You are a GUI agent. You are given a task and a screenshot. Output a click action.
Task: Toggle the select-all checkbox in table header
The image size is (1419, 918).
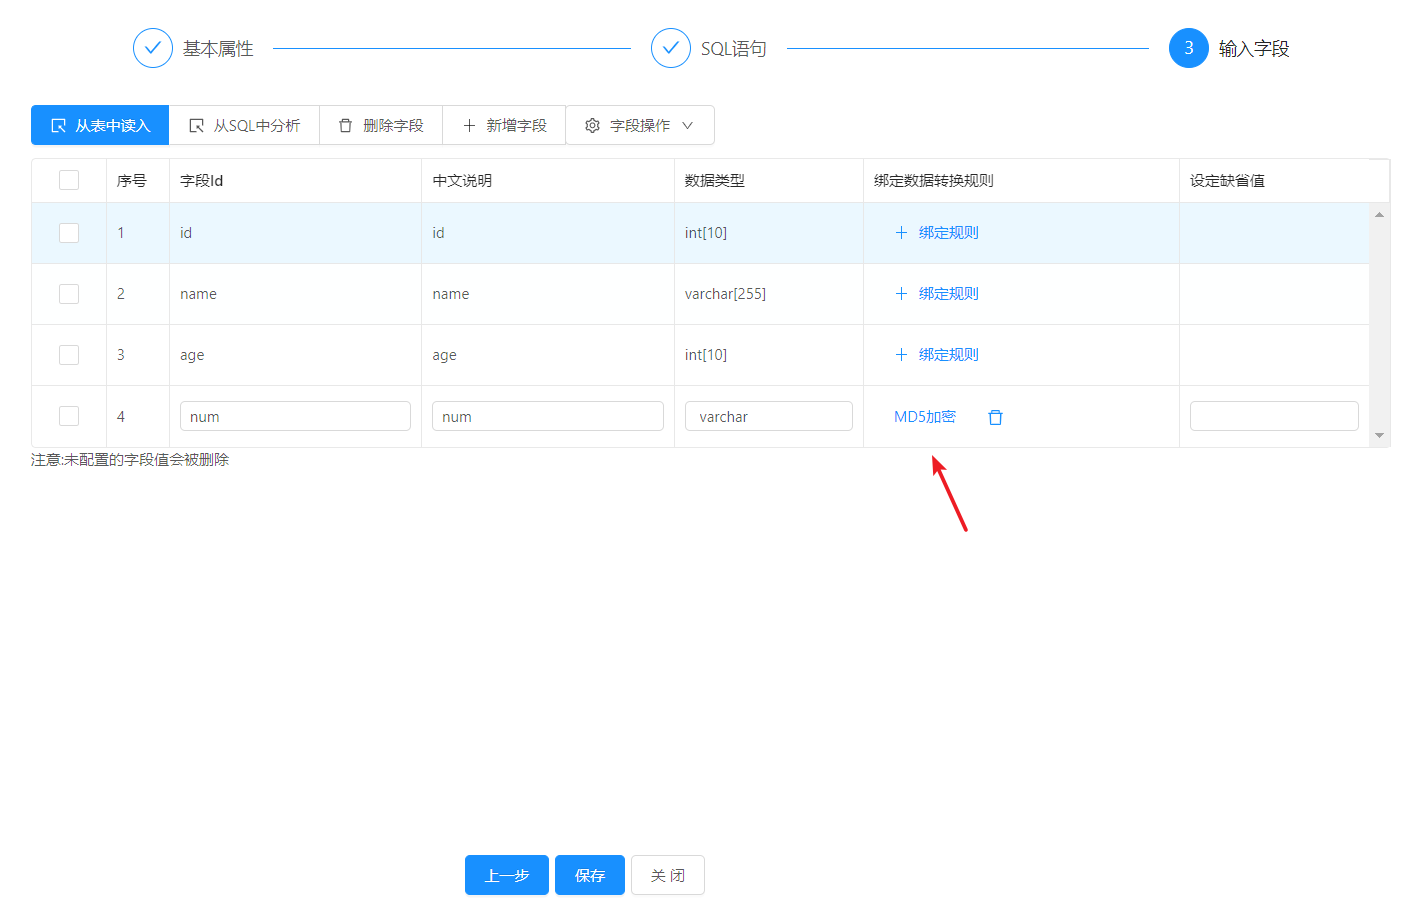point(69,180)
